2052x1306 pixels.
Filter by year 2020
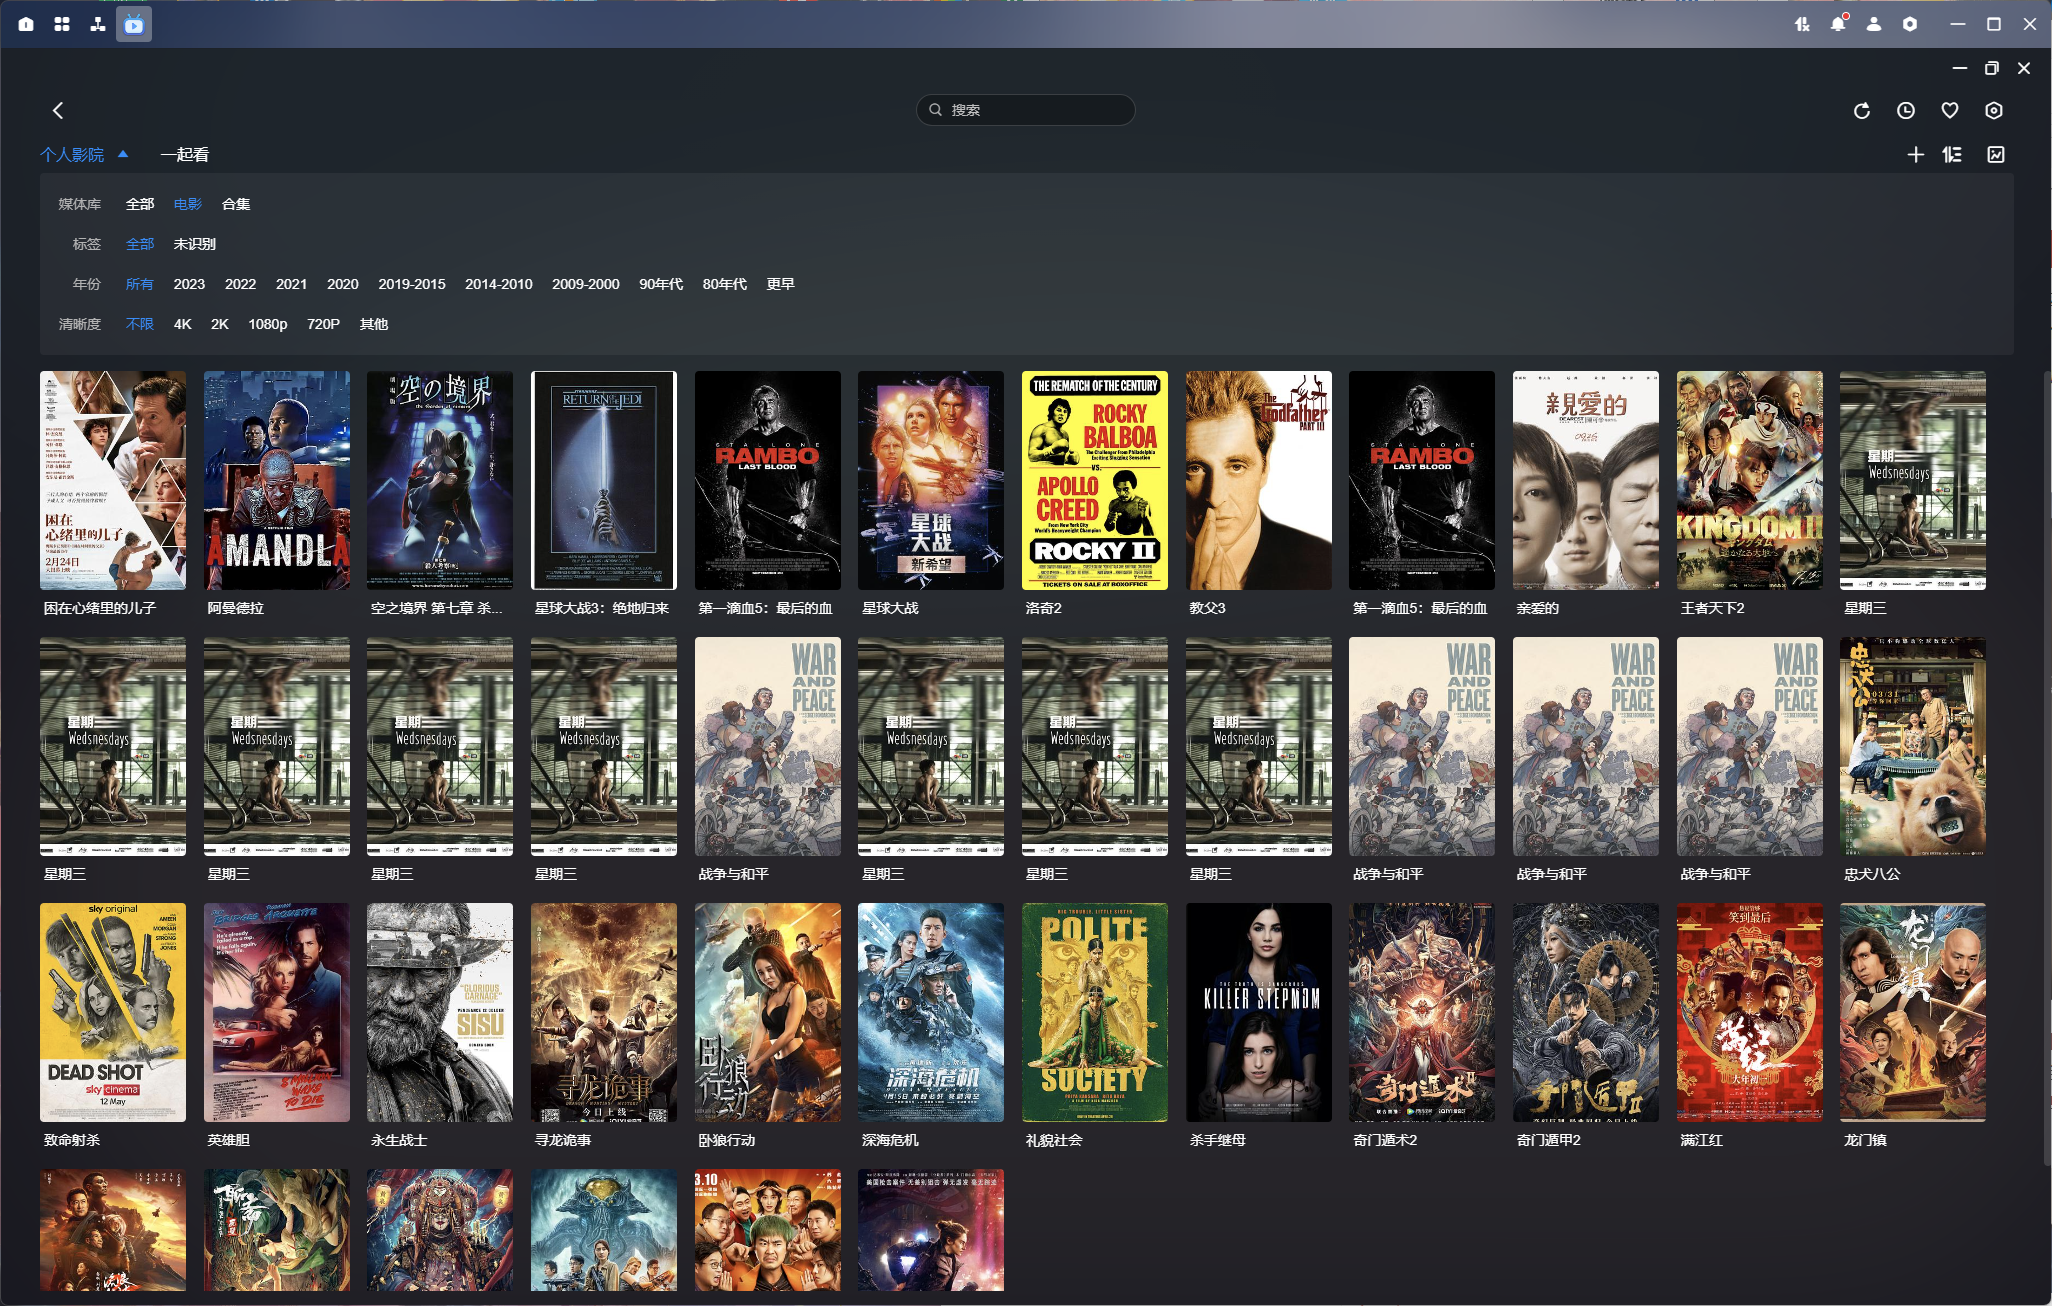(x=342, y=284)
